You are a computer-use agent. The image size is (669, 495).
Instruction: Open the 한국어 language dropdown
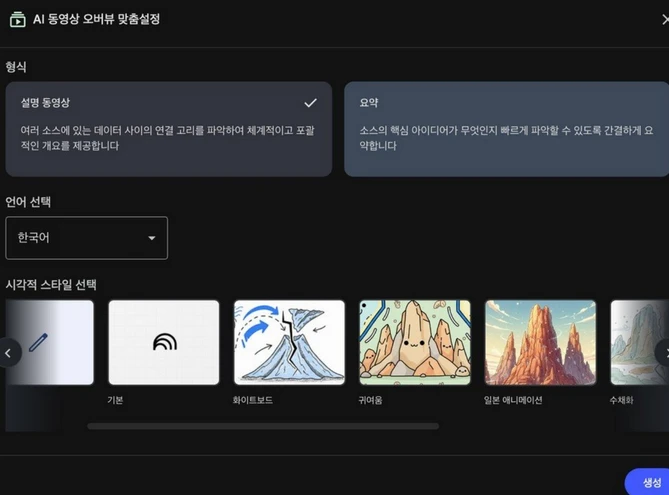point(86,238)
